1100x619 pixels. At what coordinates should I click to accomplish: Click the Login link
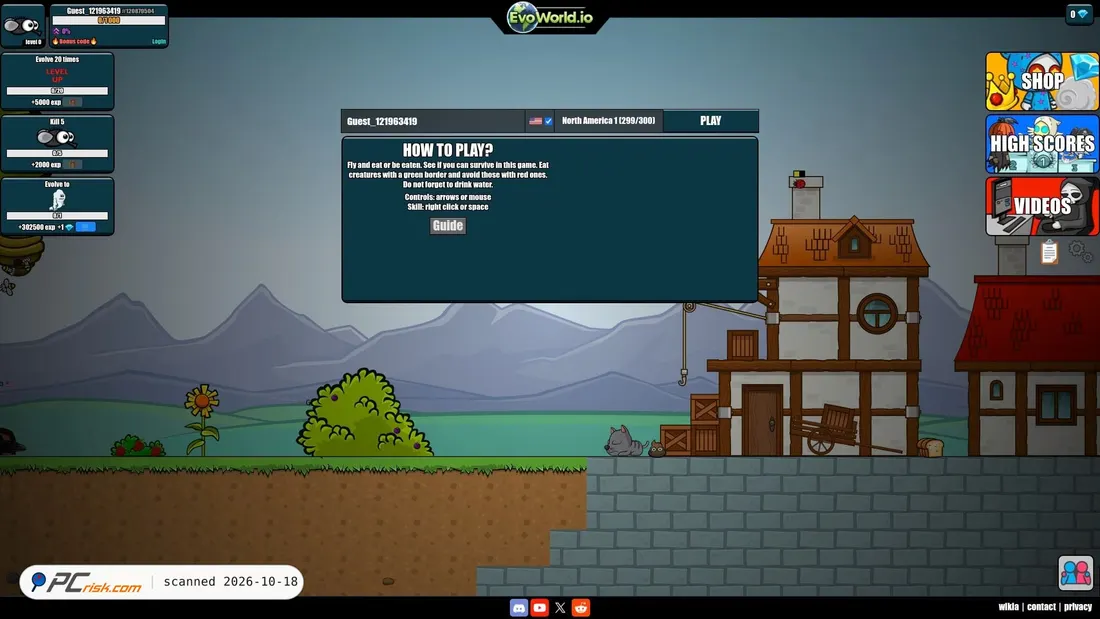[159, 41]
